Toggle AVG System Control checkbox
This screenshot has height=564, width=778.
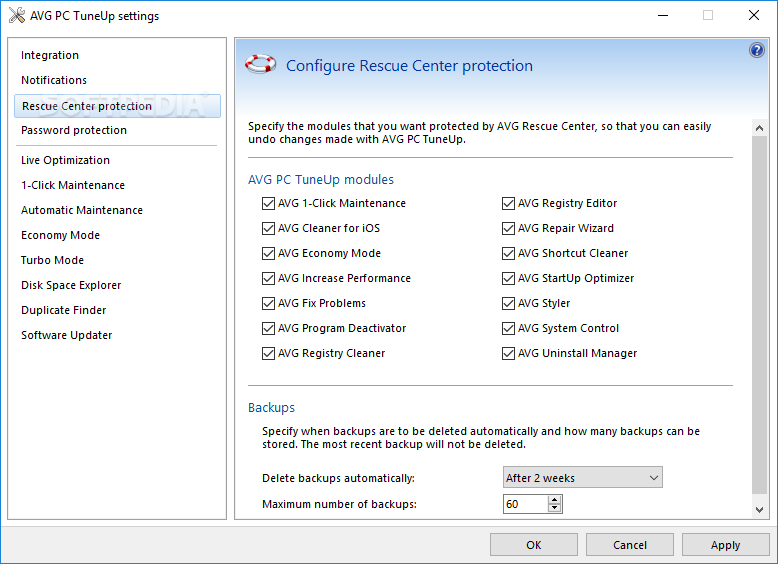coord(509,328)
